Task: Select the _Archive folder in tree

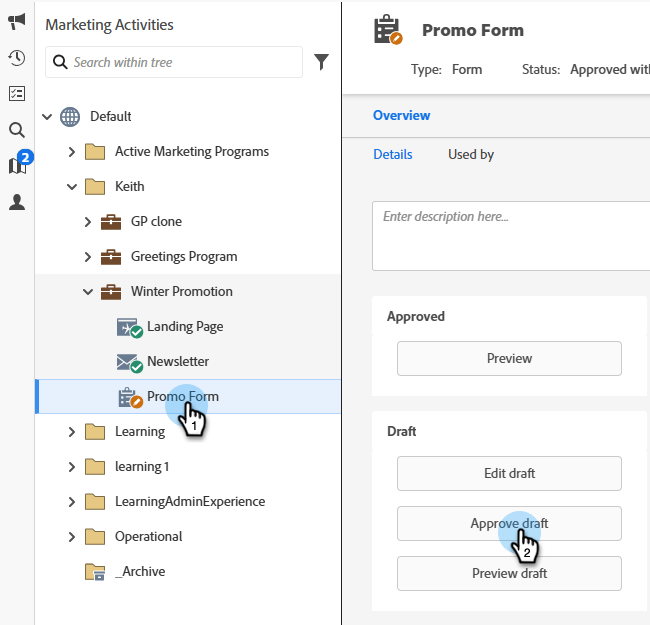Action: [x=139, y=572]
